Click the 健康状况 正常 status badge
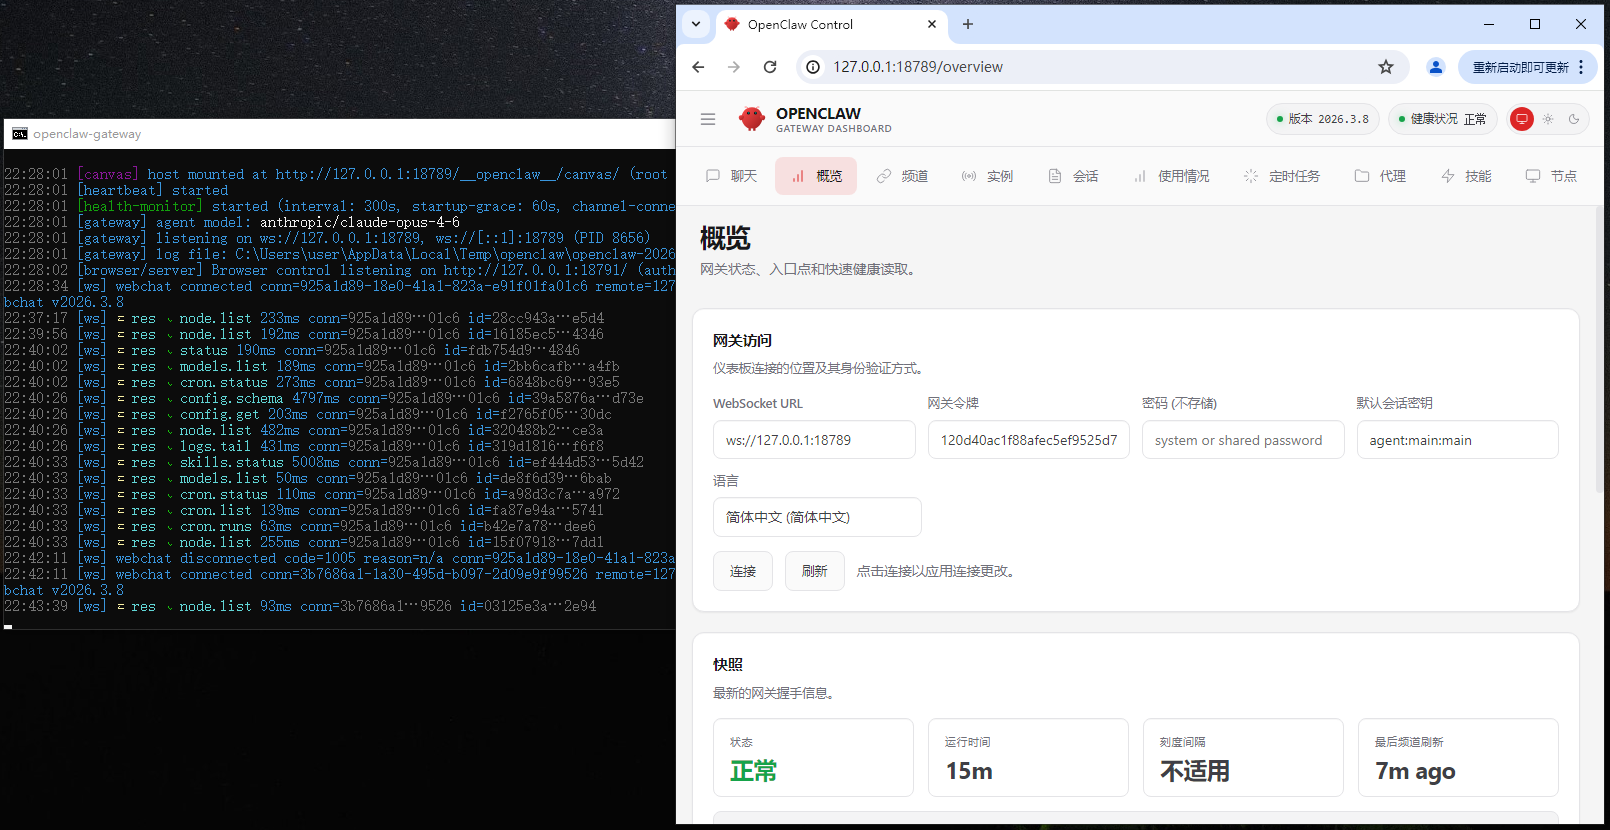The image size is (1610, 830). (x=1442, y=119)
